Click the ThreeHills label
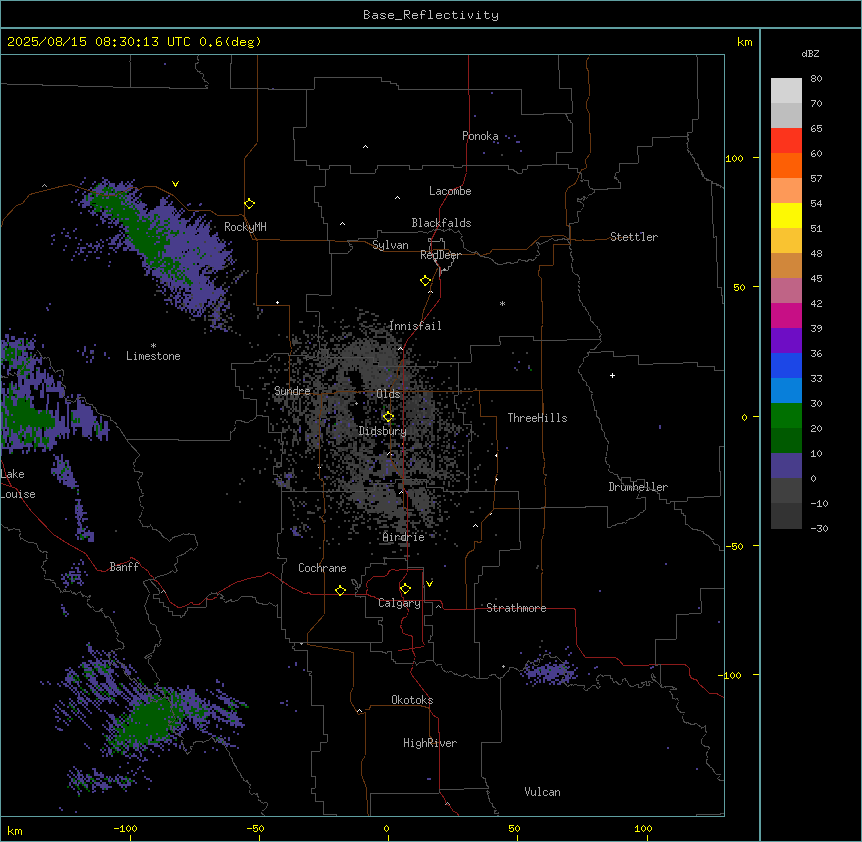This screenshot has height=842, width=862. 537,418
